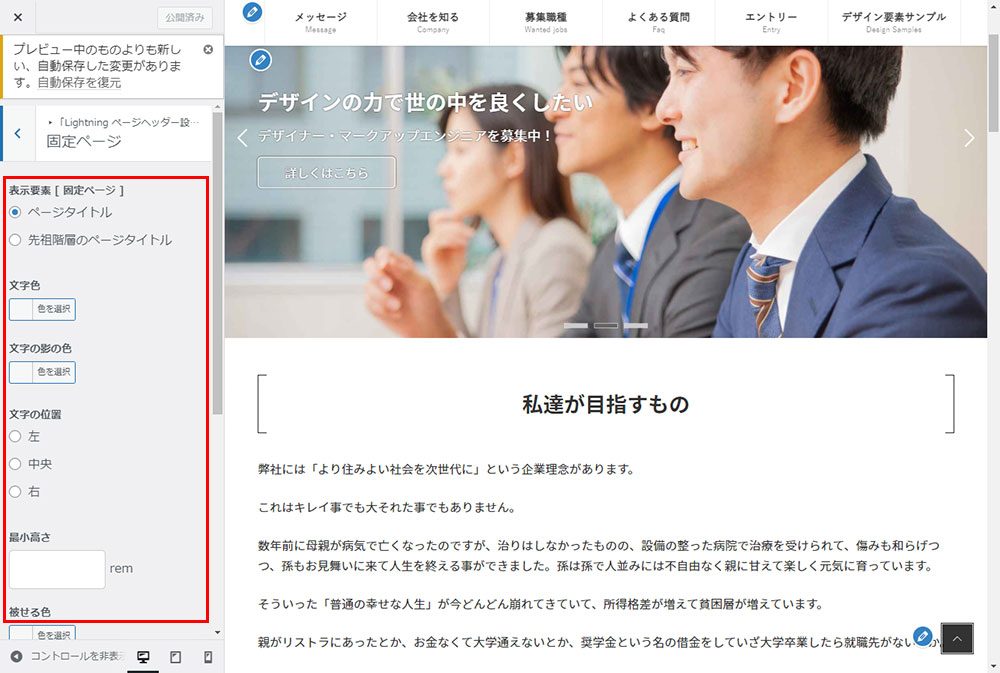
Task: Open the 文字色 color picker
Action: click(42, 309)
